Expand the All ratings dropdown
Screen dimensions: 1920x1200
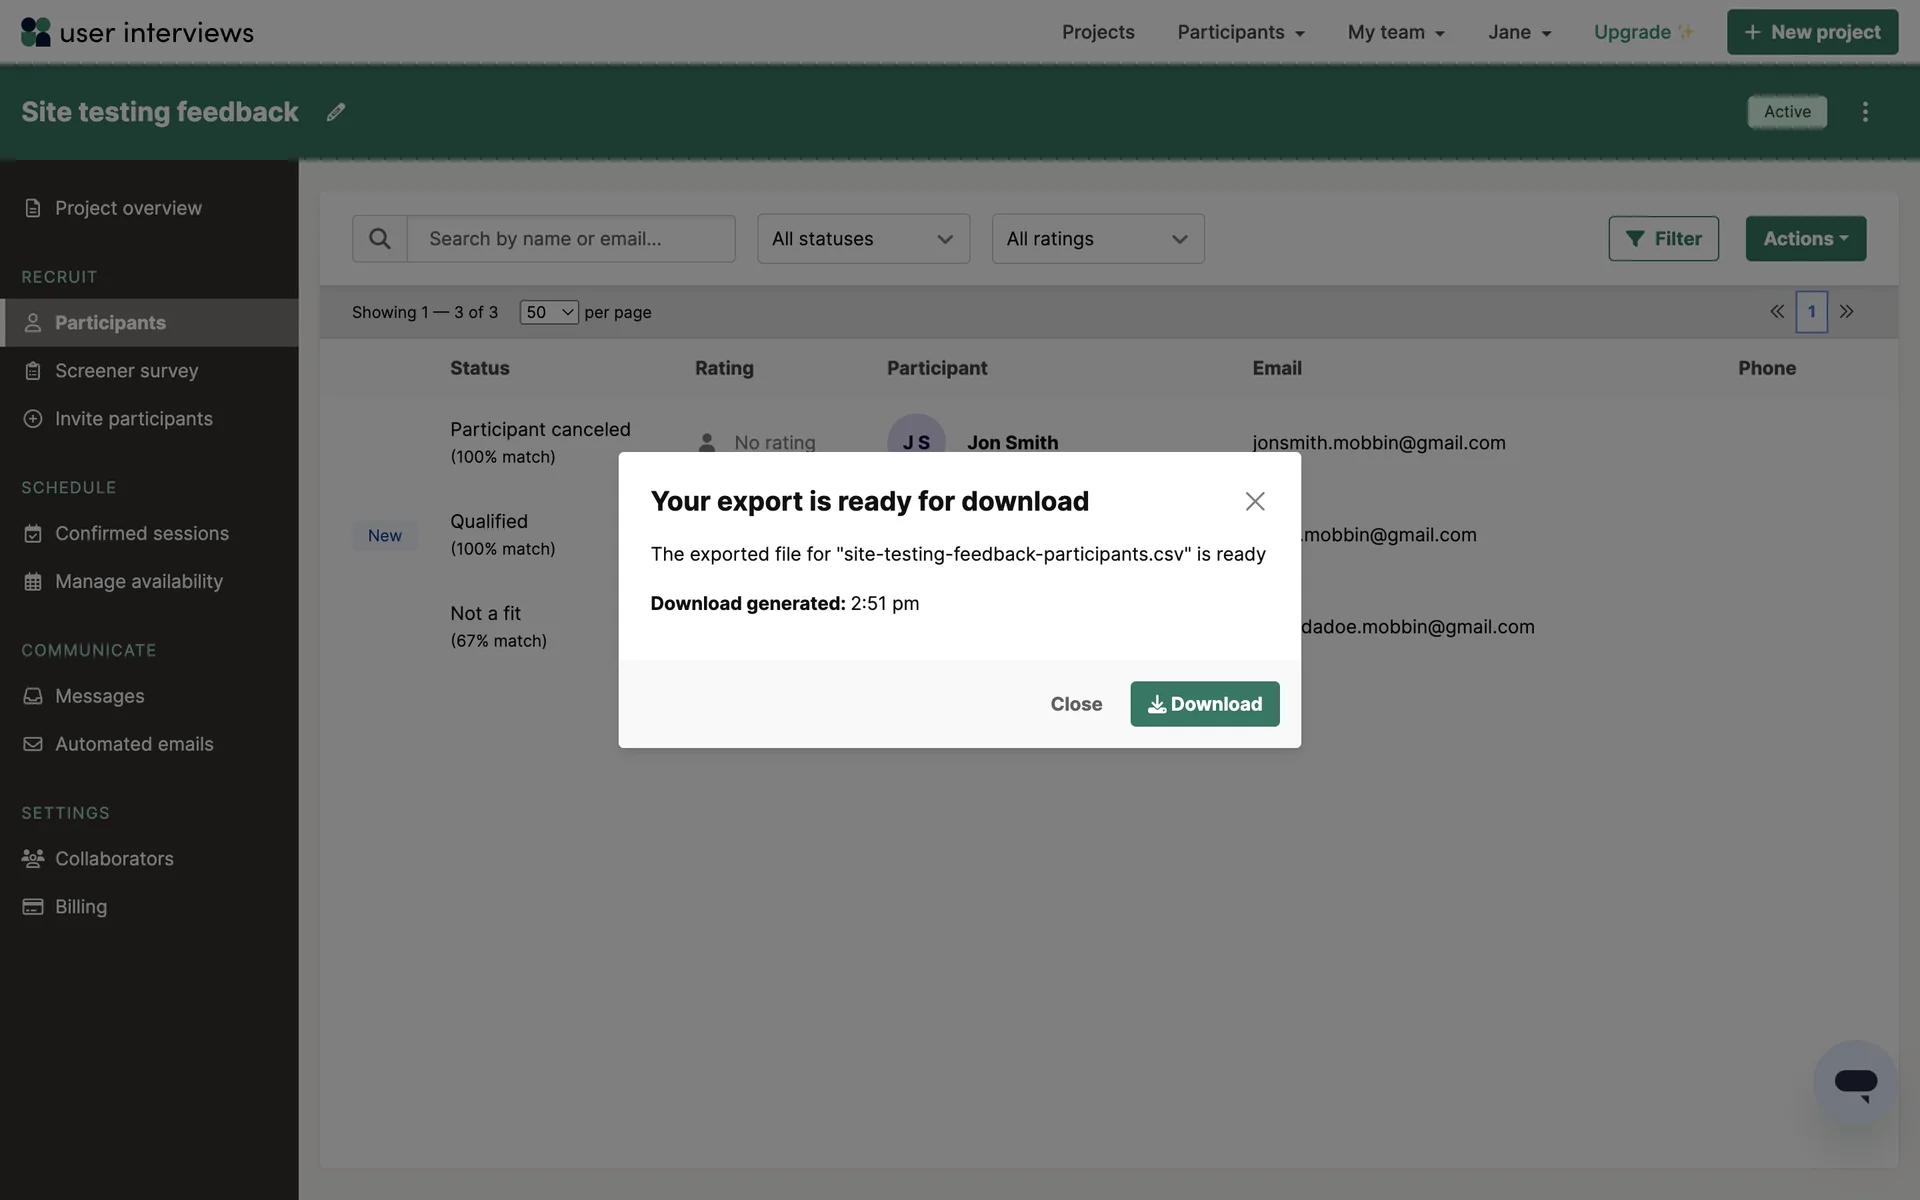pos(1097,239)
